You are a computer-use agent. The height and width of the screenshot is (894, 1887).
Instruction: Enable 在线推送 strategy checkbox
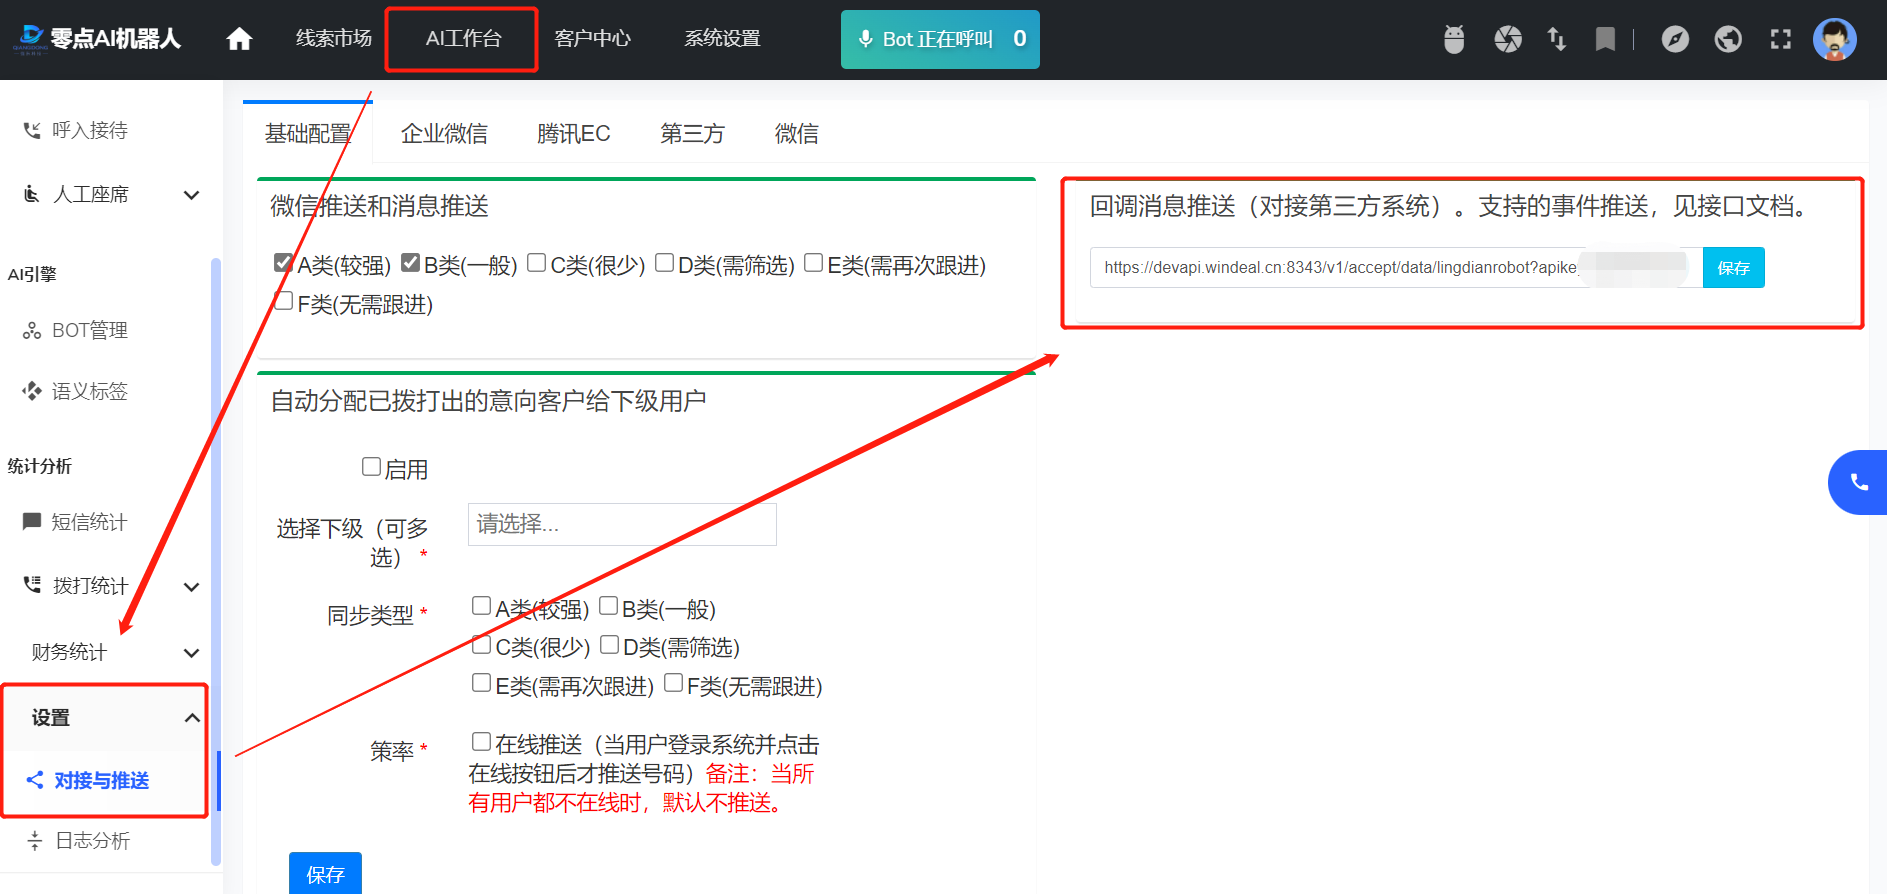pos(481,742)
